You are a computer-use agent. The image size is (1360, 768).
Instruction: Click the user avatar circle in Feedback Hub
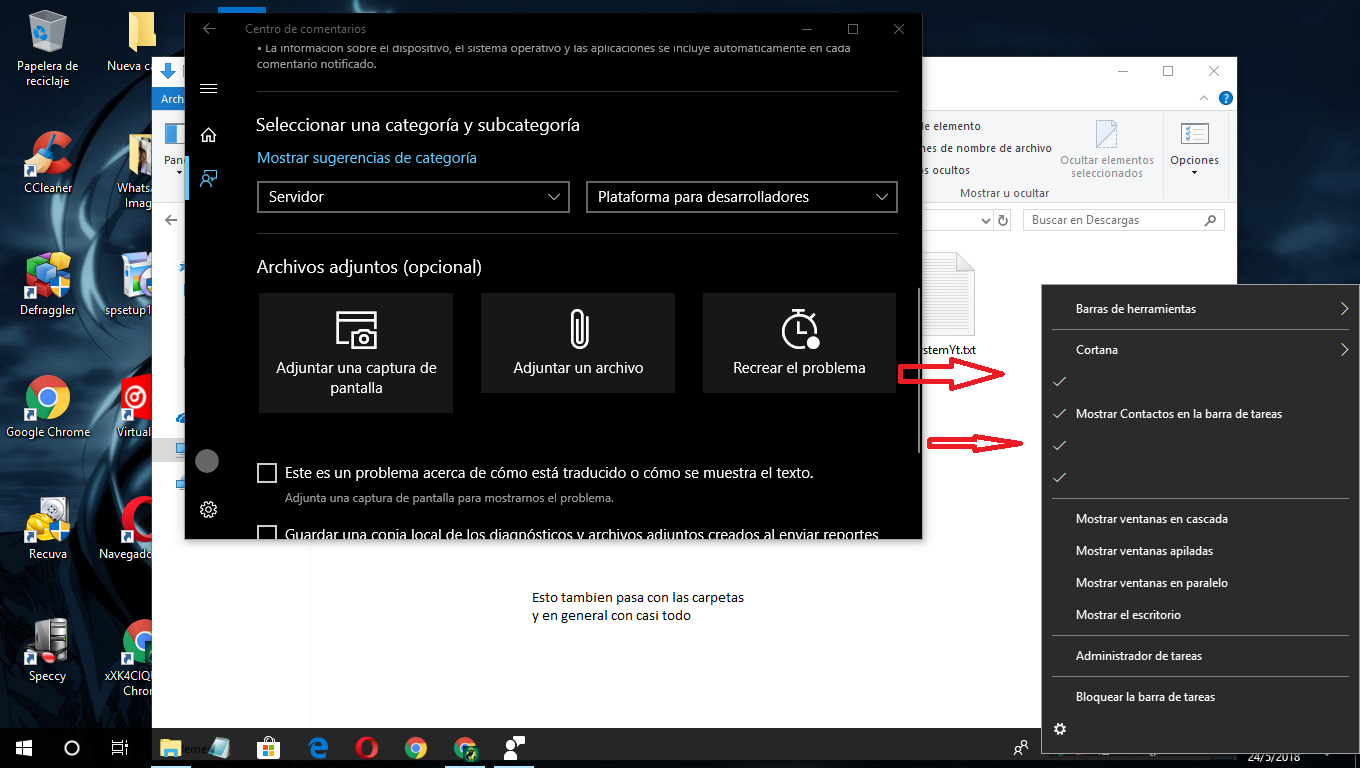point(207,461)
